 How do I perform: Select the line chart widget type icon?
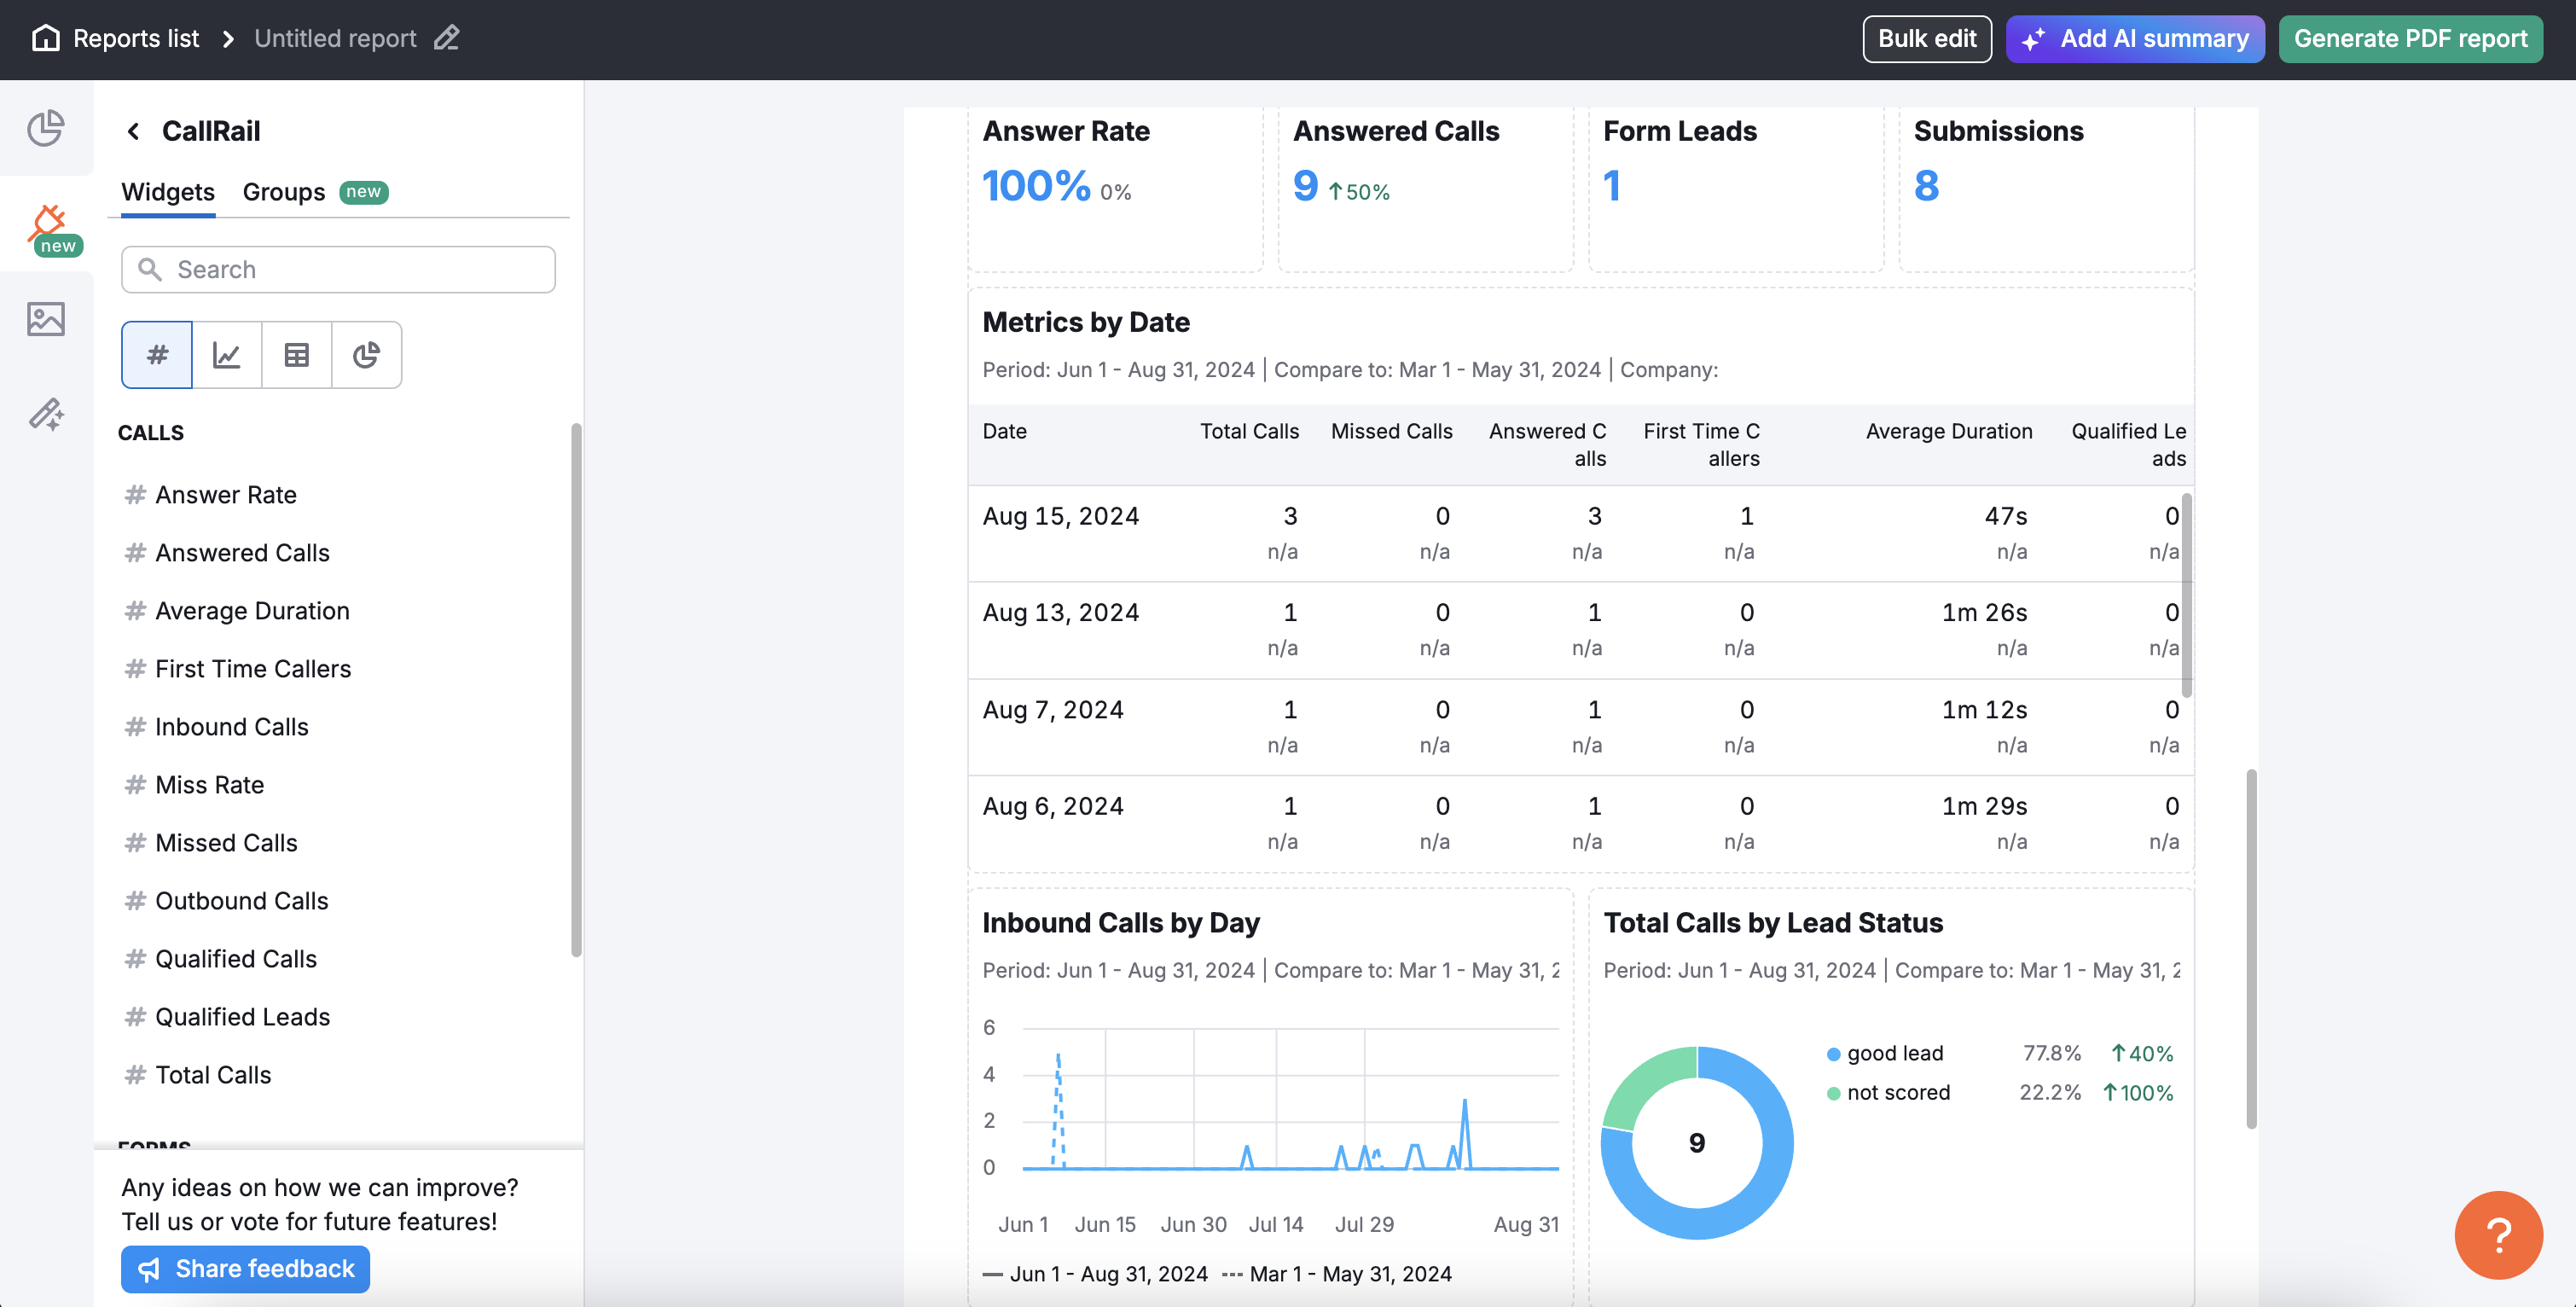coord(226,354)
